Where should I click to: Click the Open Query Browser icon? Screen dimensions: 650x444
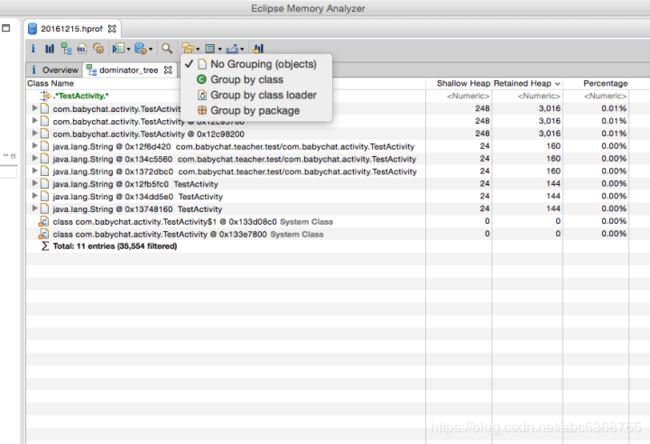[x=141, y=49]
